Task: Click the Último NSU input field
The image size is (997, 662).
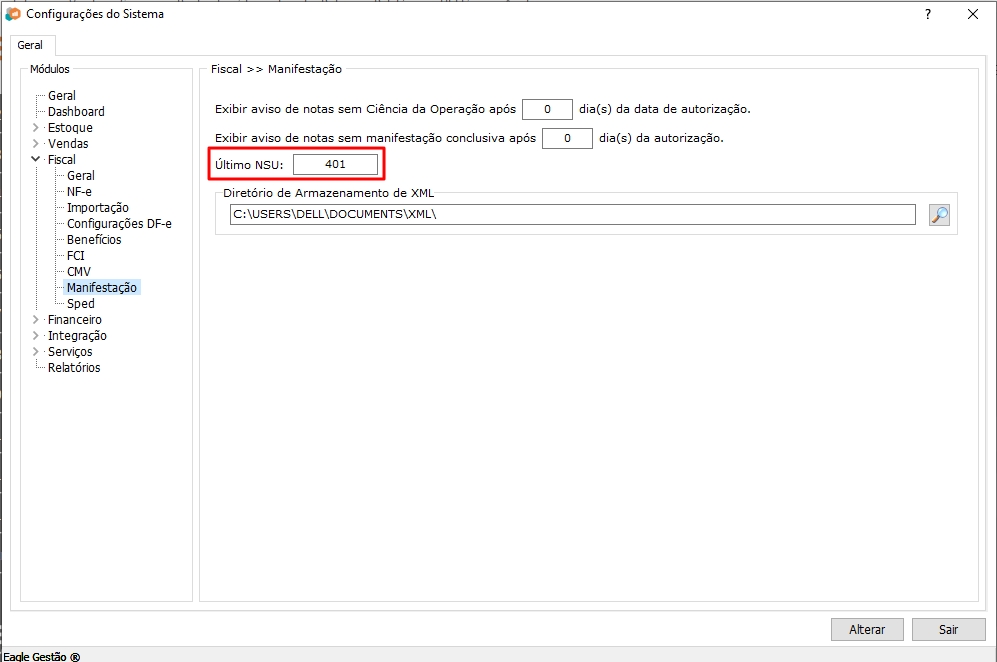Action: pyautogui.click(x=335, y=165)
